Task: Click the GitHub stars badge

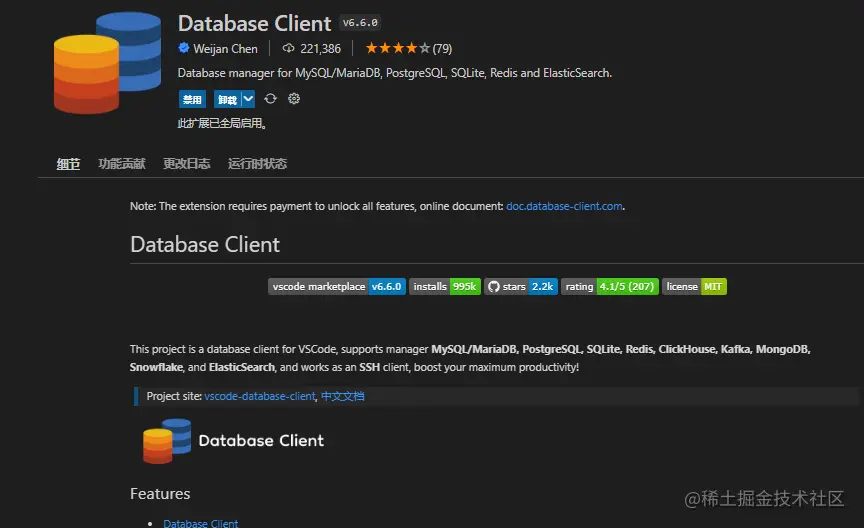Action: pos(521,286)
